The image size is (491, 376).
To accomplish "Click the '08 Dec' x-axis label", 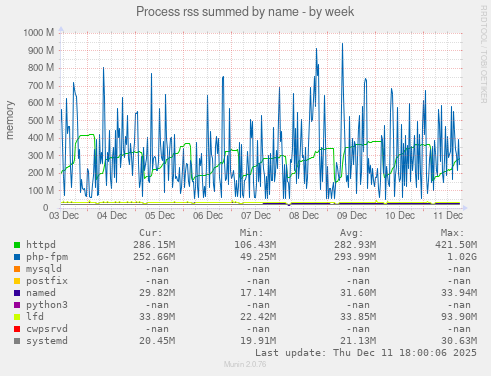I will [x=304, y=215].
